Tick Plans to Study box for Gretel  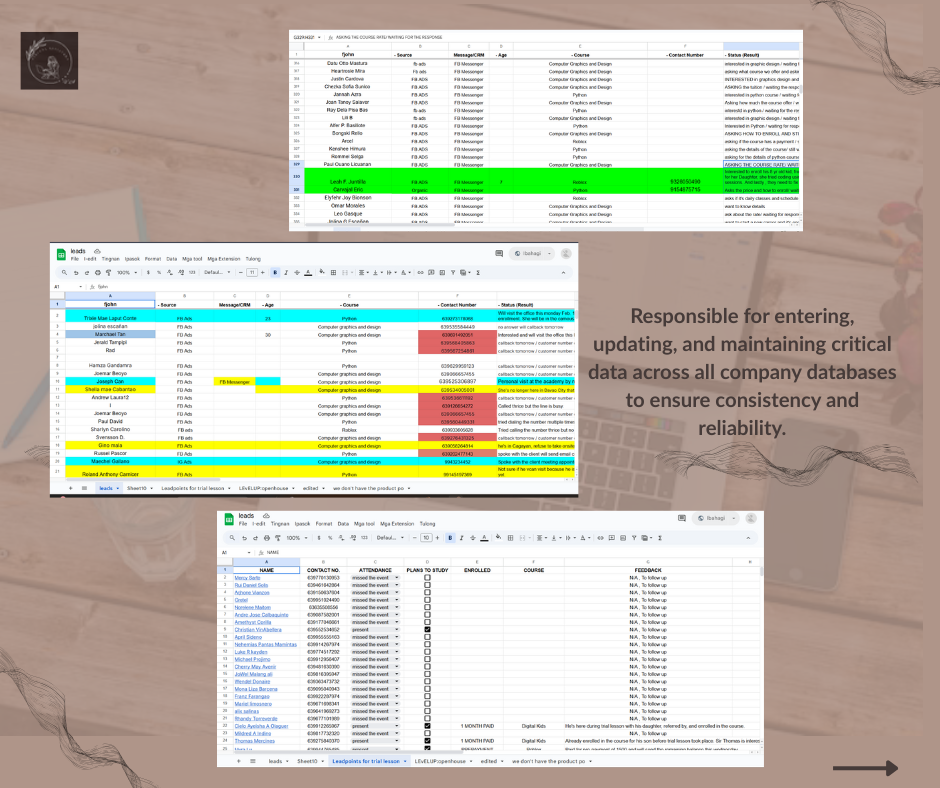427,600
